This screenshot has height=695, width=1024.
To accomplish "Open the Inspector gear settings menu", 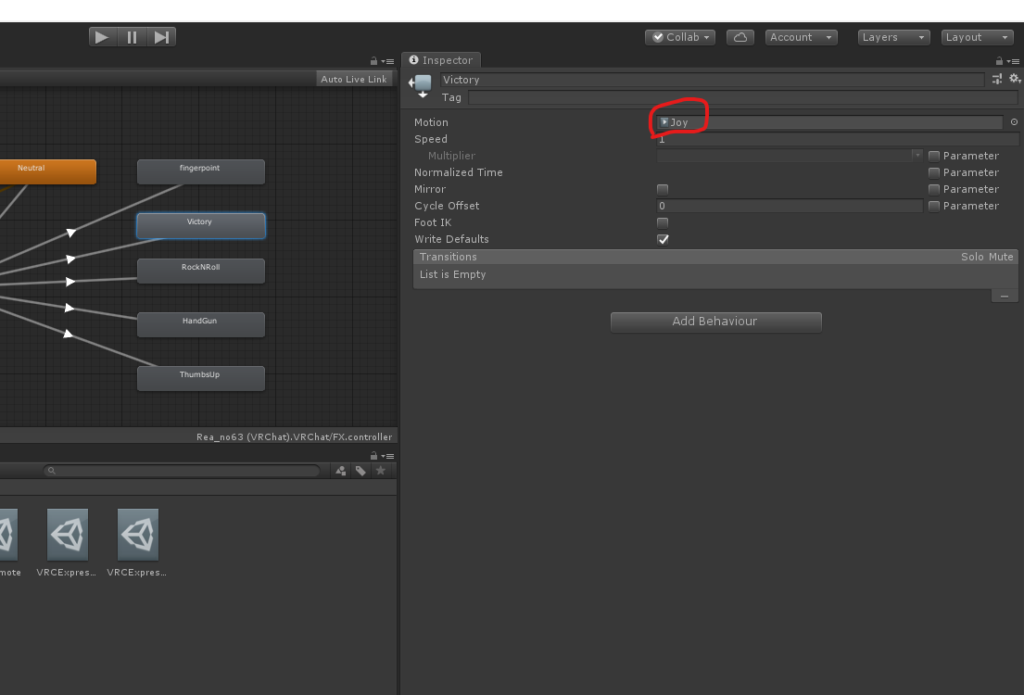I will [x=1014, y=78].
